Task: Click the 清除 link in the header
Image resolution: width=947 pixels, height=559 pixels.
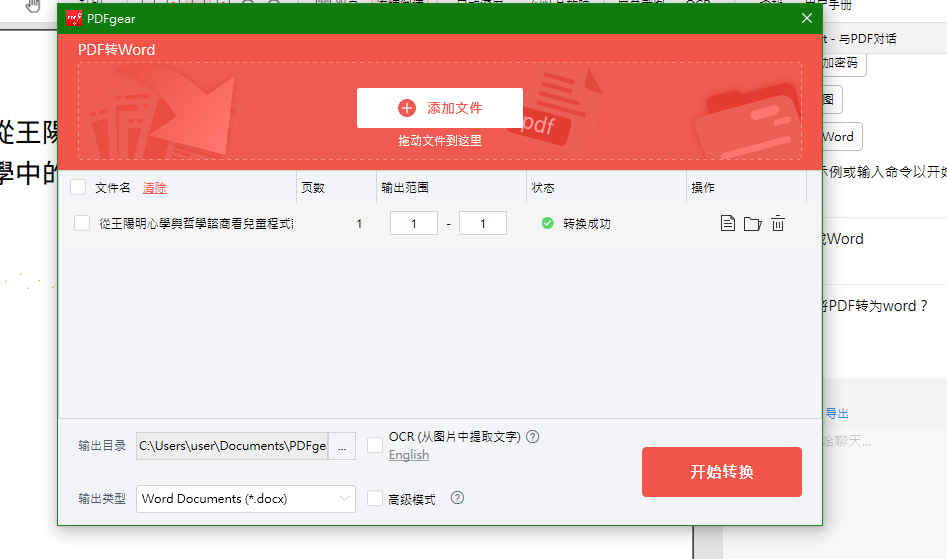Action: click(155, 188)
